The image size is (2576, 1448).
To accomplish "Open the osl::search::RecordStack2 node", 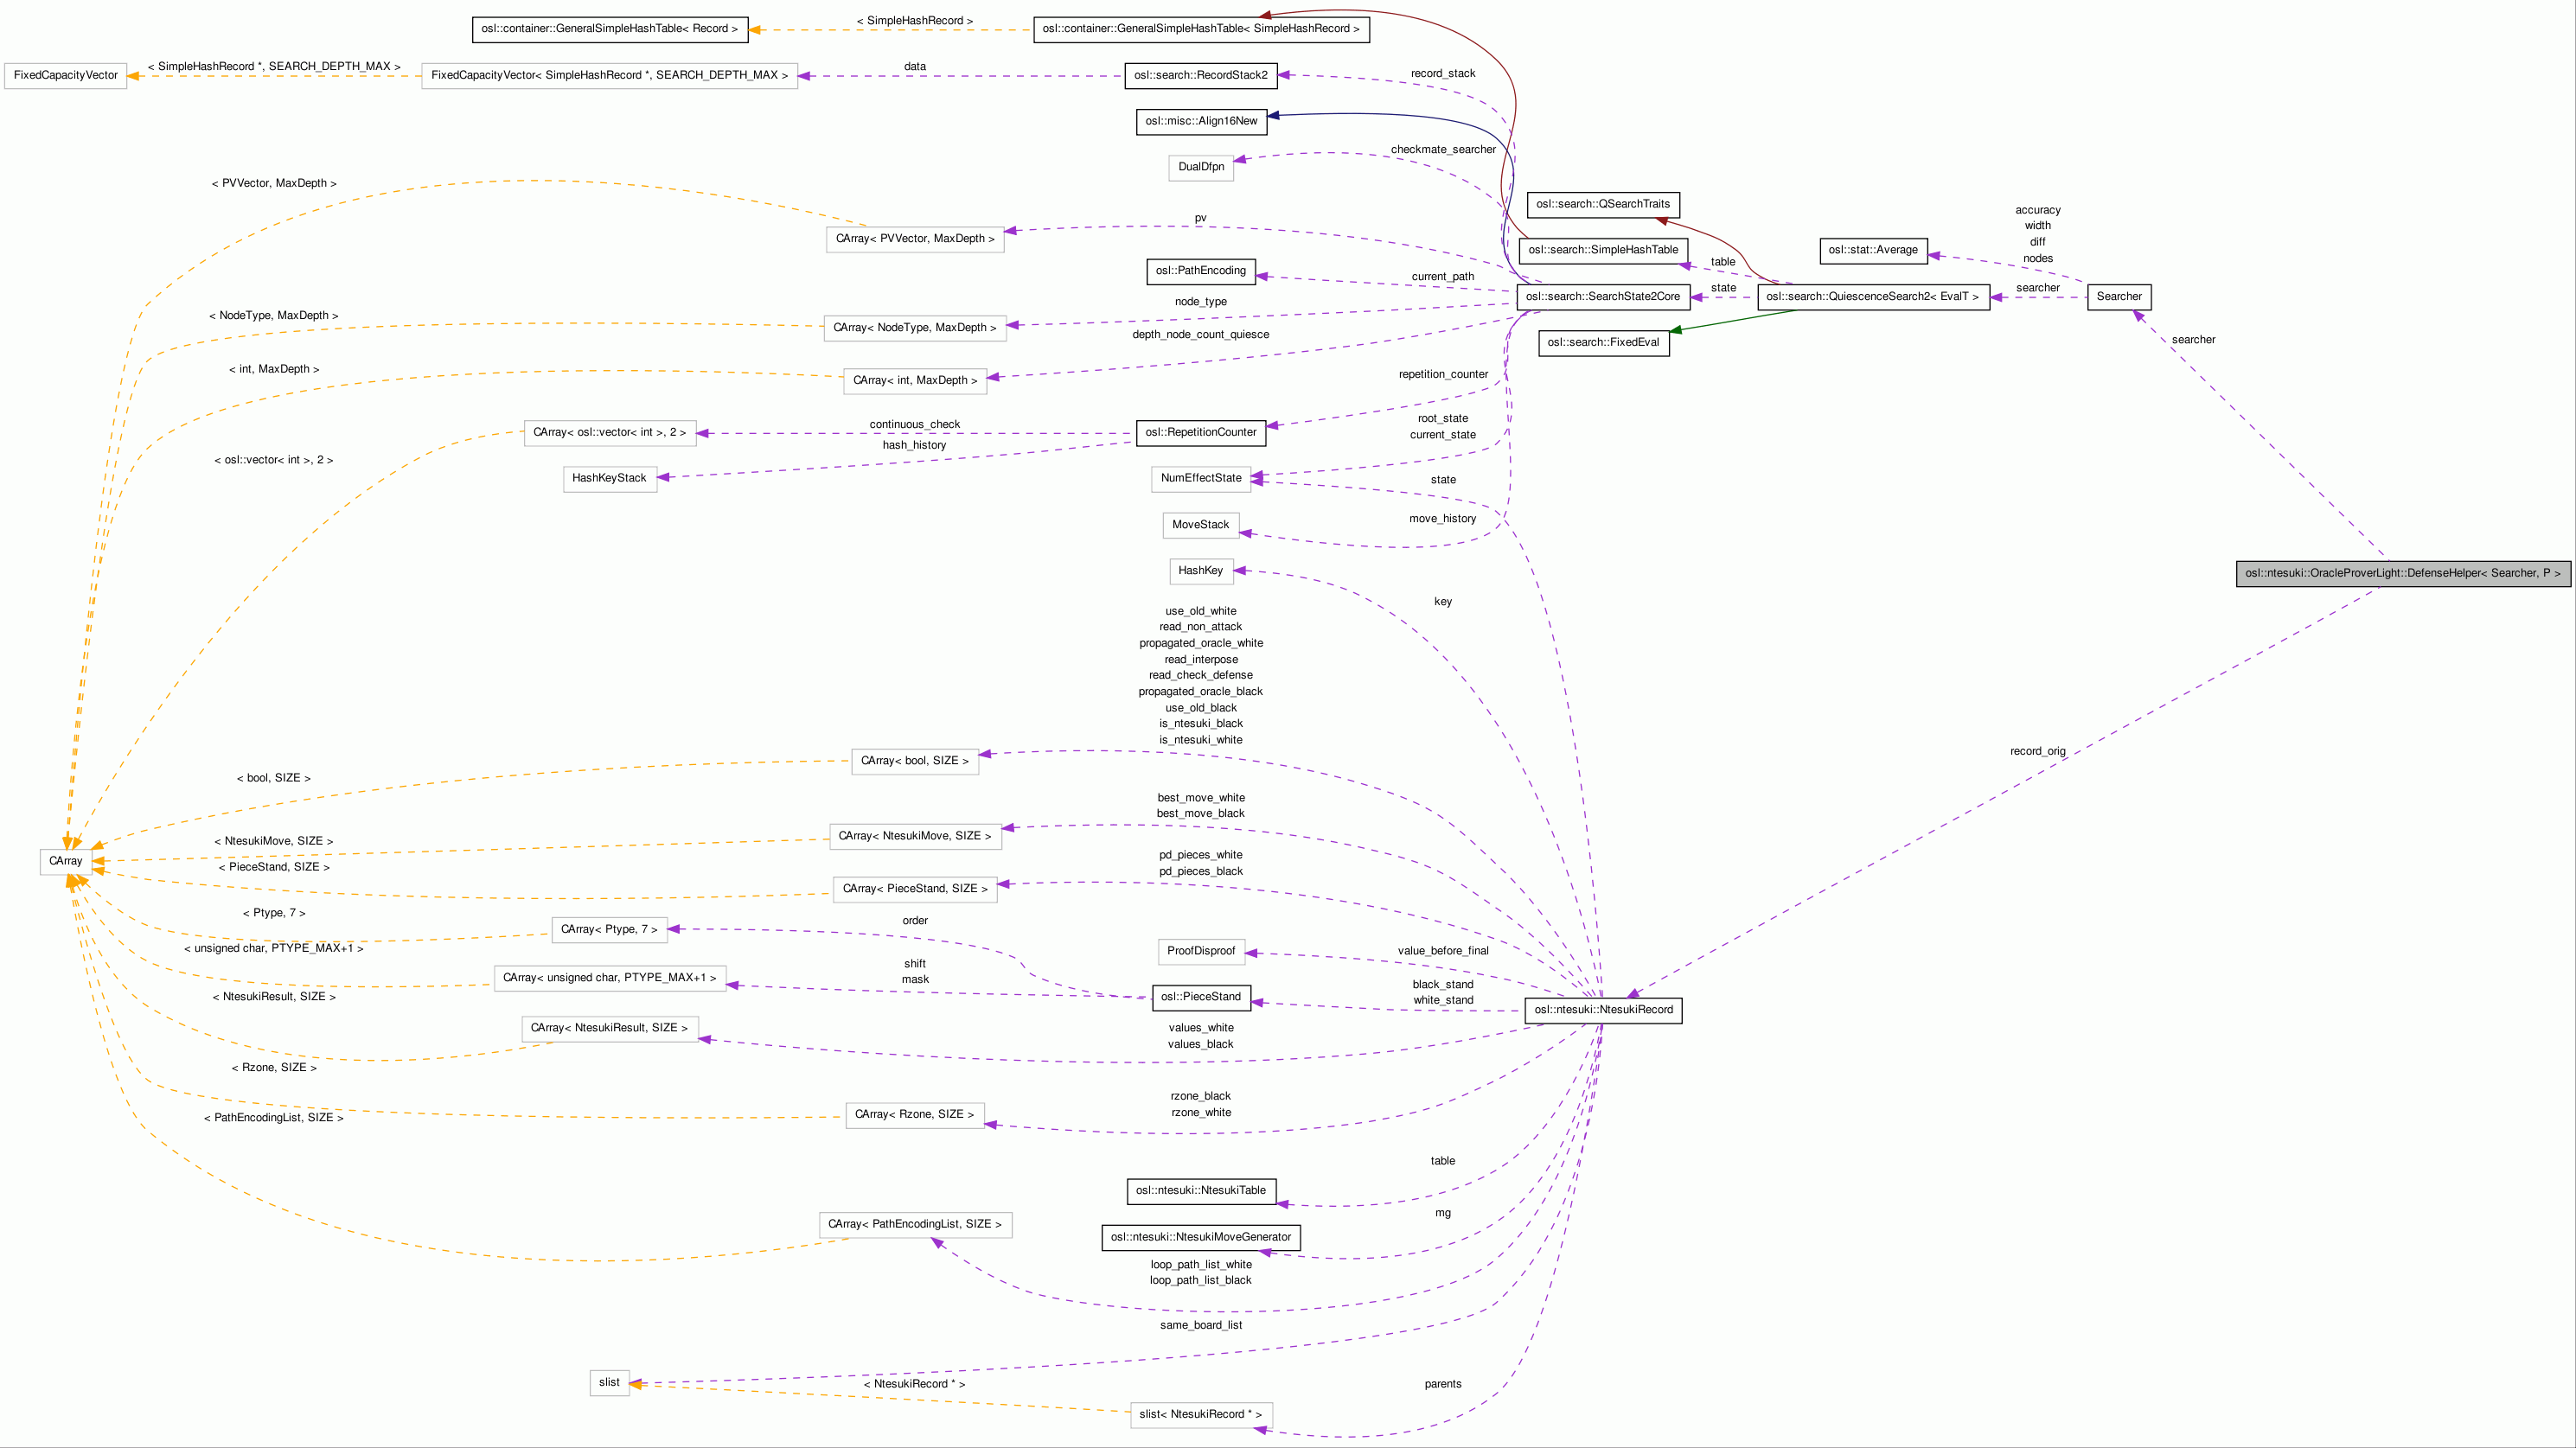I will (1200, 76).
